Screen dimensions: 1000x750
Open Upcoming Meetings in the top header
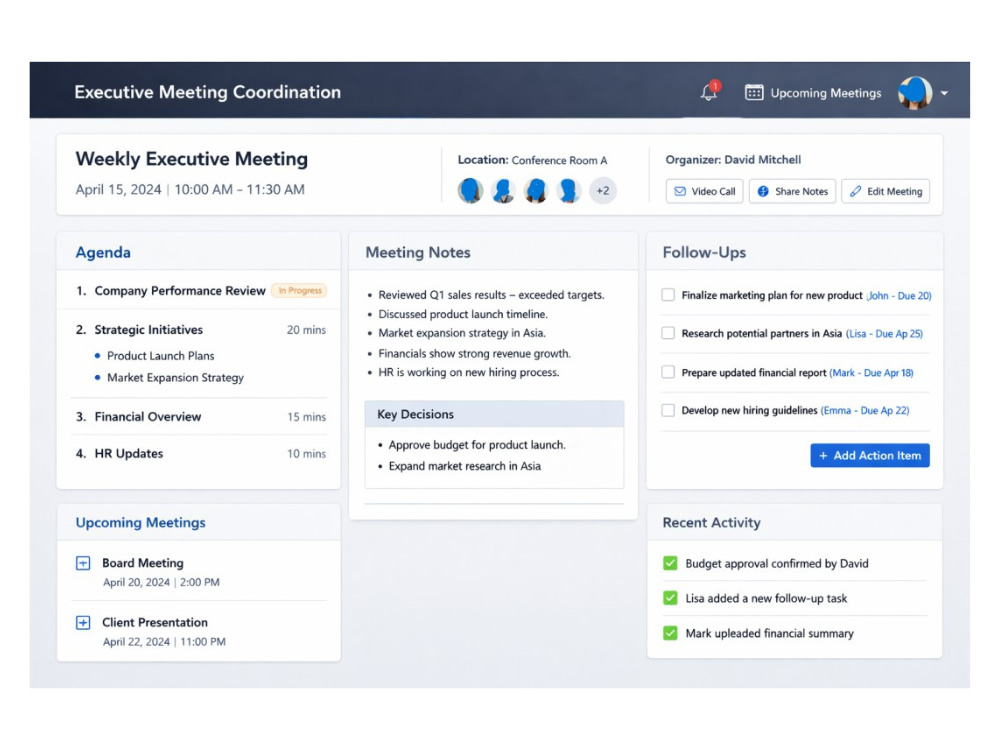tap(825, 93)
